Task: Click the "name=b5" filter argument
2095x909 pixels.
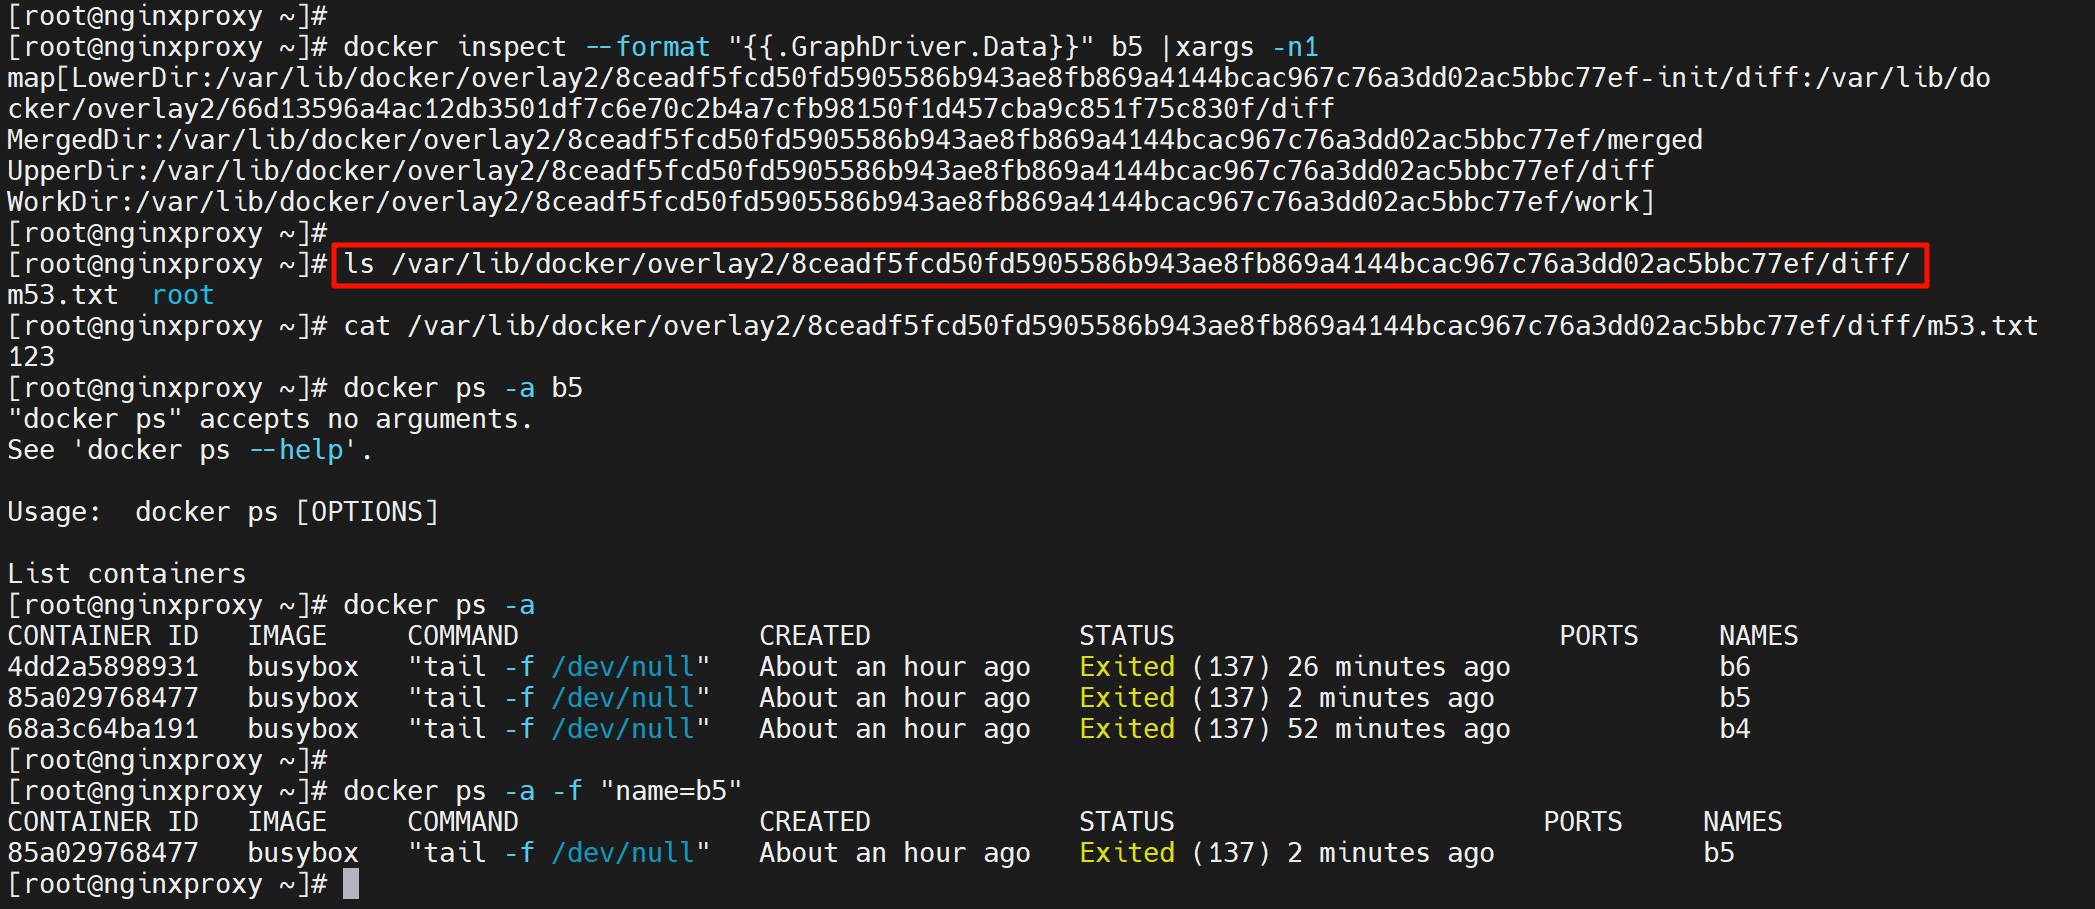Action: click(671, 791)
